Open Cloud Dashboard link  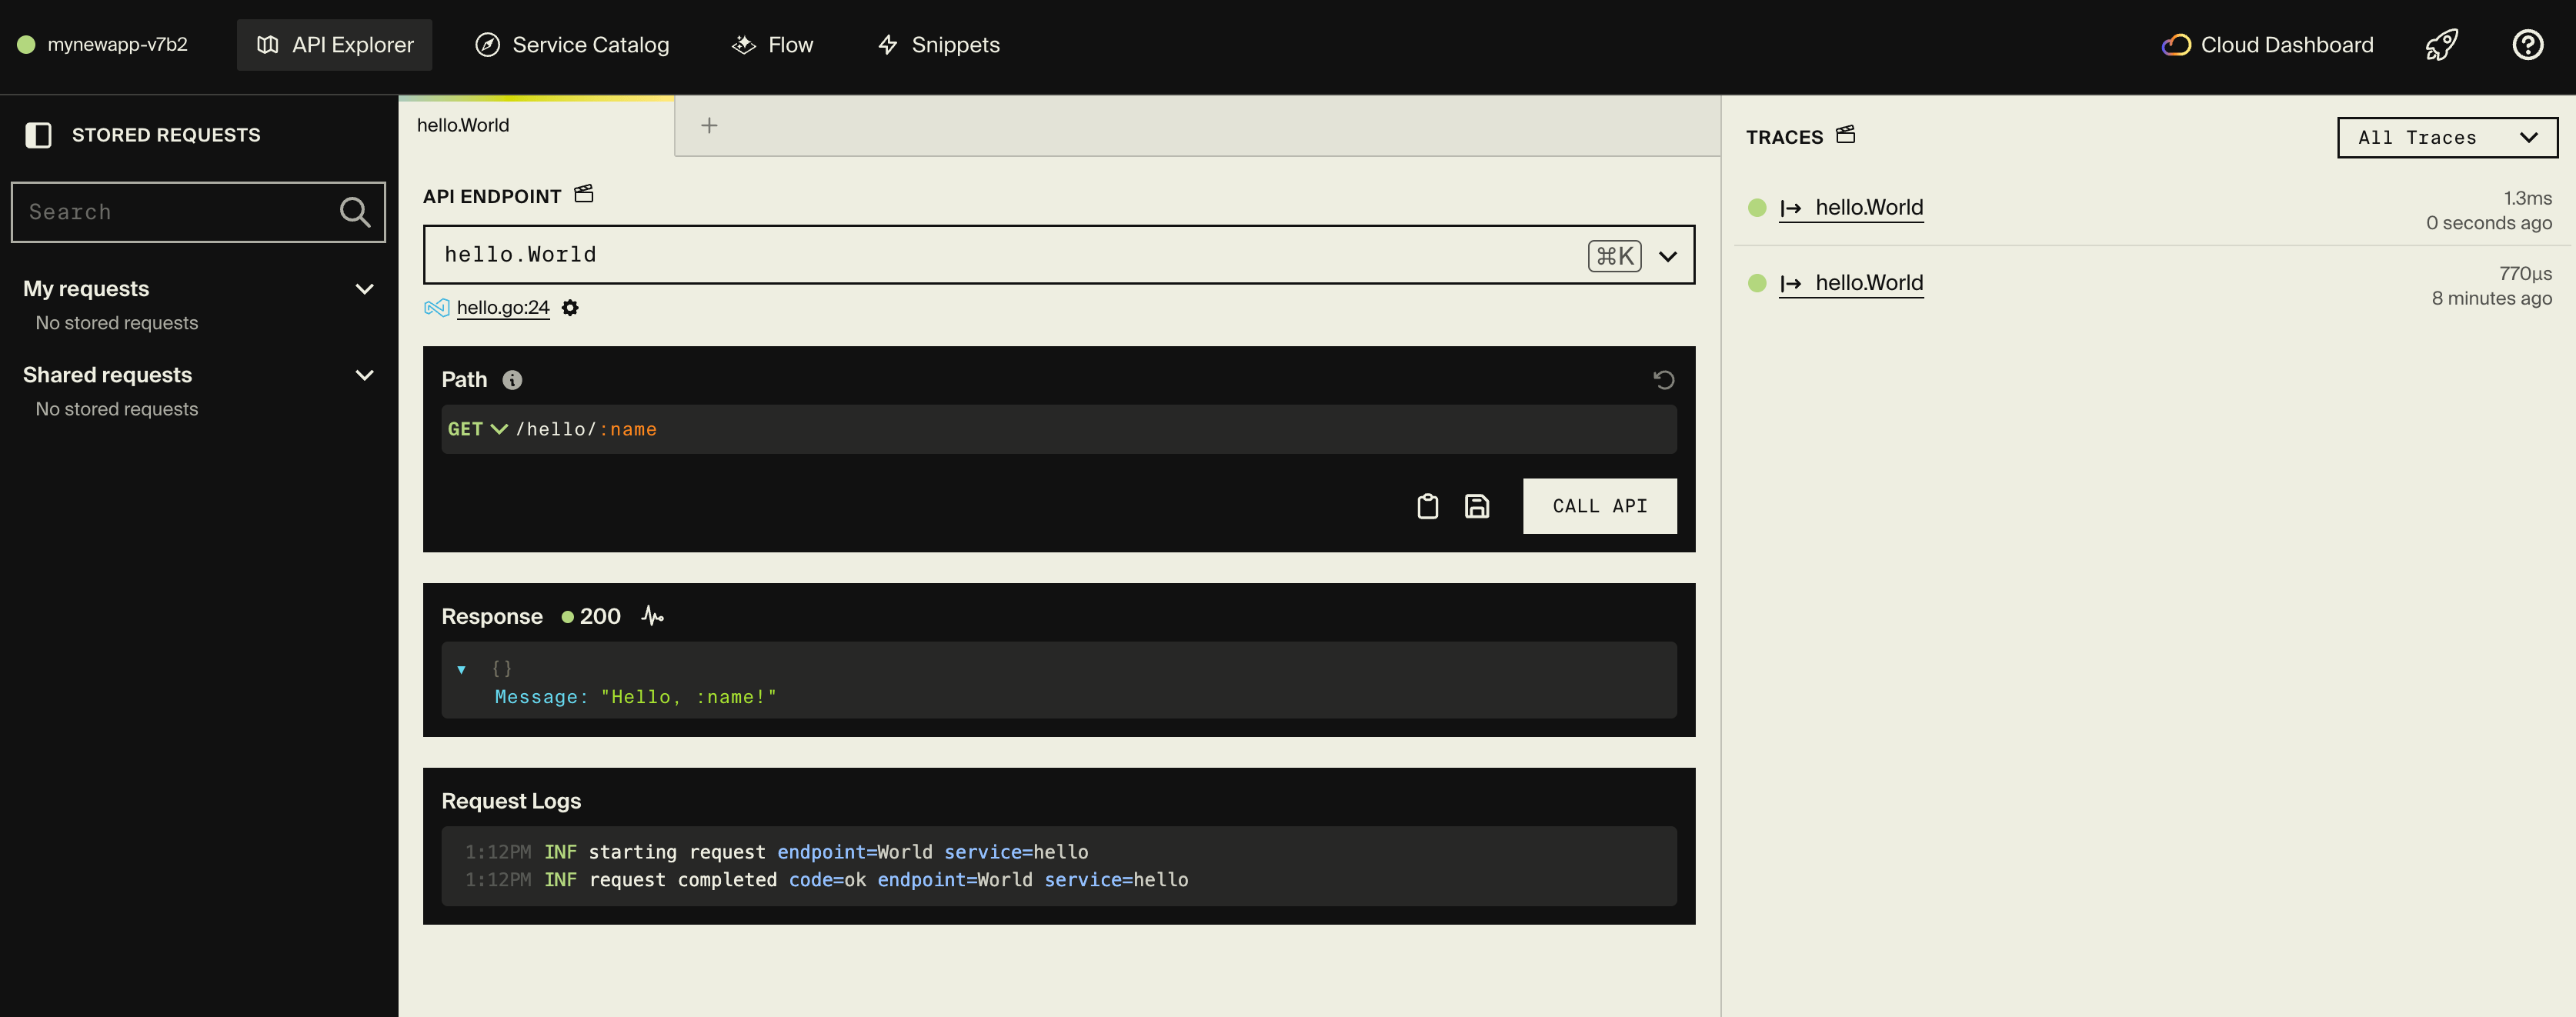tap(2267, 45)
